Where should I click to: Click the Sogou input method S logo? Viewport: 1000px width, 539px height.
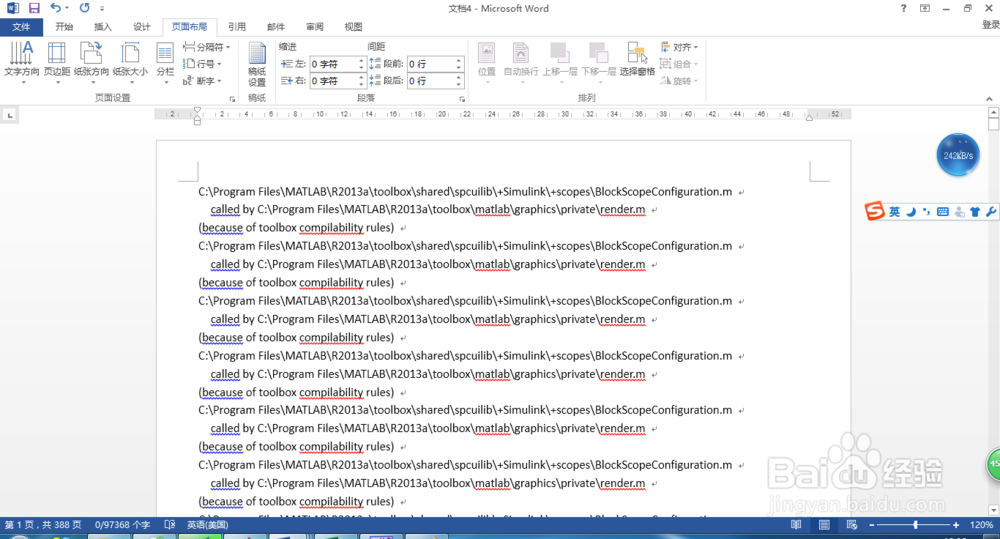pos(874,210)
